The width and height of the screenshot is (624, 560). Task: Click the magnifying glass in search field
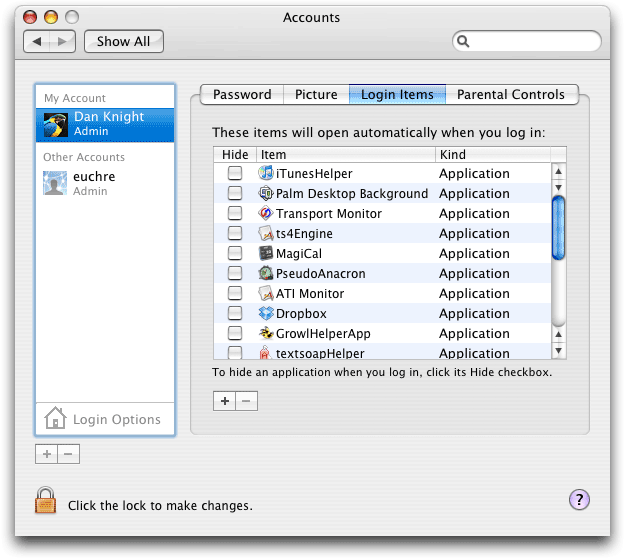pyautogui.click(x=463, y=41)
